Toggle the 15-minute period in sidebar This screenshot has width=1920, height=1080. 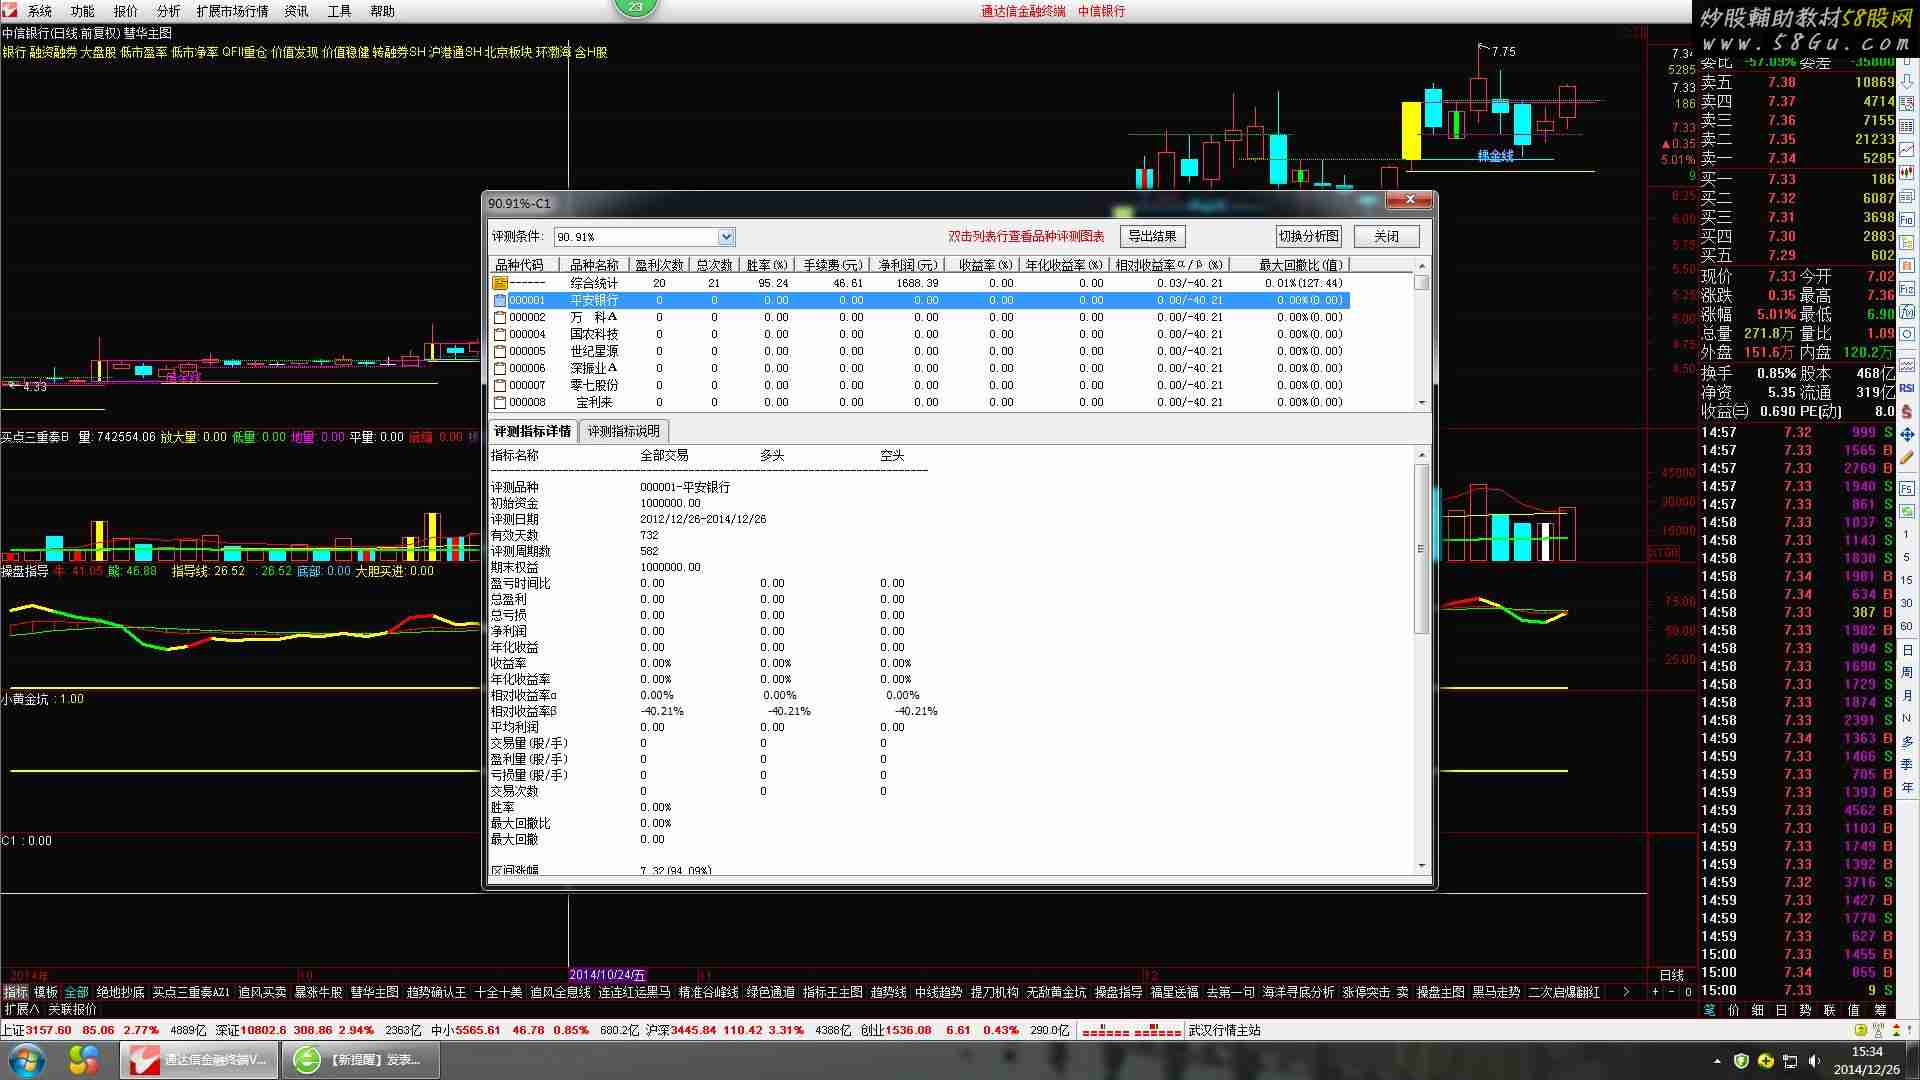1907,580
